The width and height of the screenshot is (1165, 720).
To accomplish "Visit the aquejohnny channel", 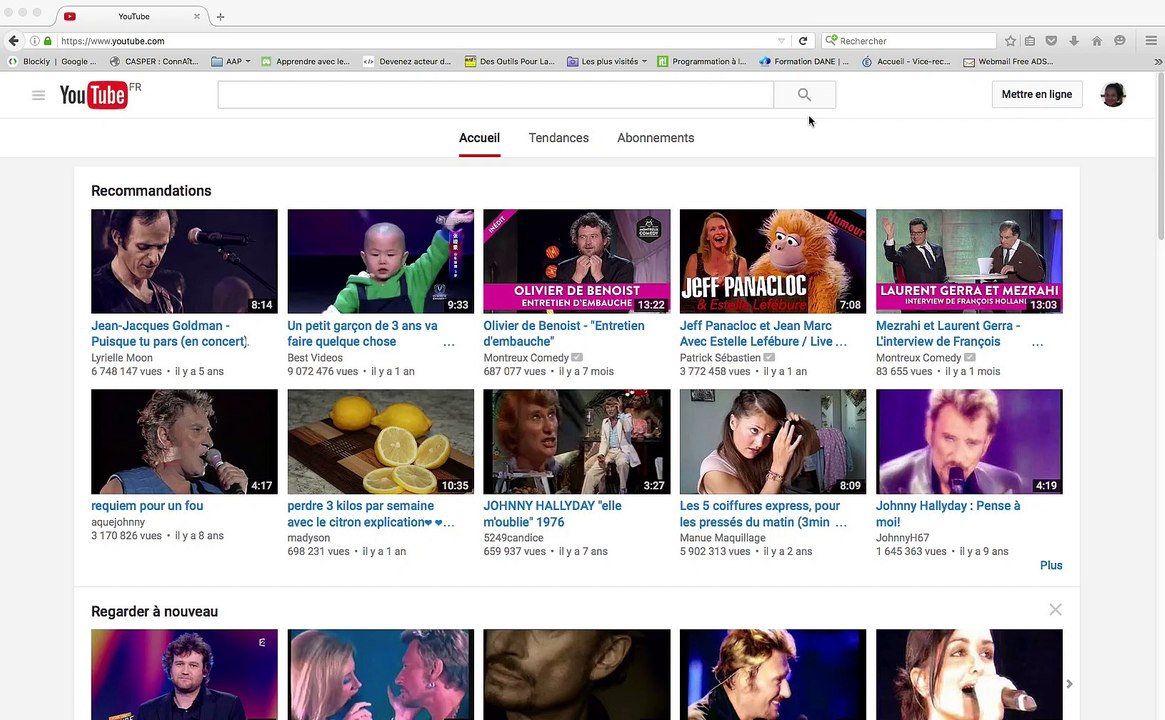I will (118, 522).
